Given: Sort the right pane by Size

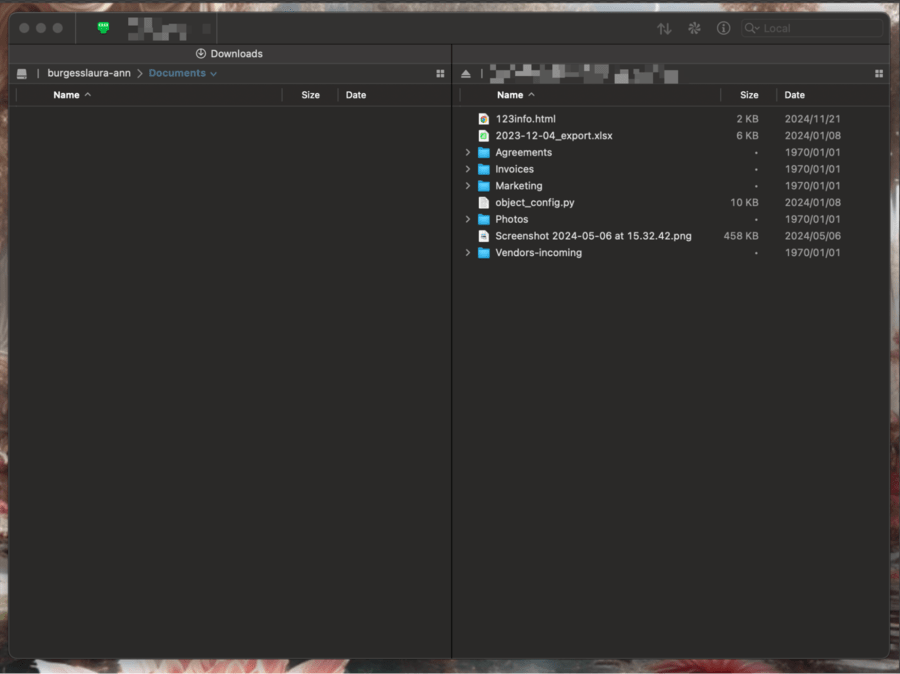Looking at the screenshot, I should coord(748,94).
